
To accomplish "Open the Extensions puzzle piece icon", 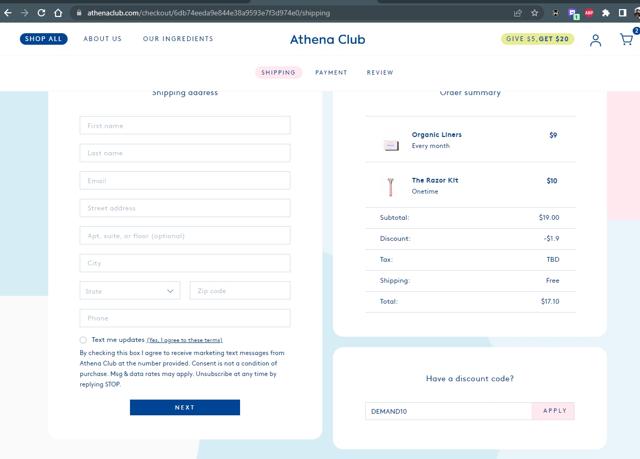I will click(x=606, y=13).
